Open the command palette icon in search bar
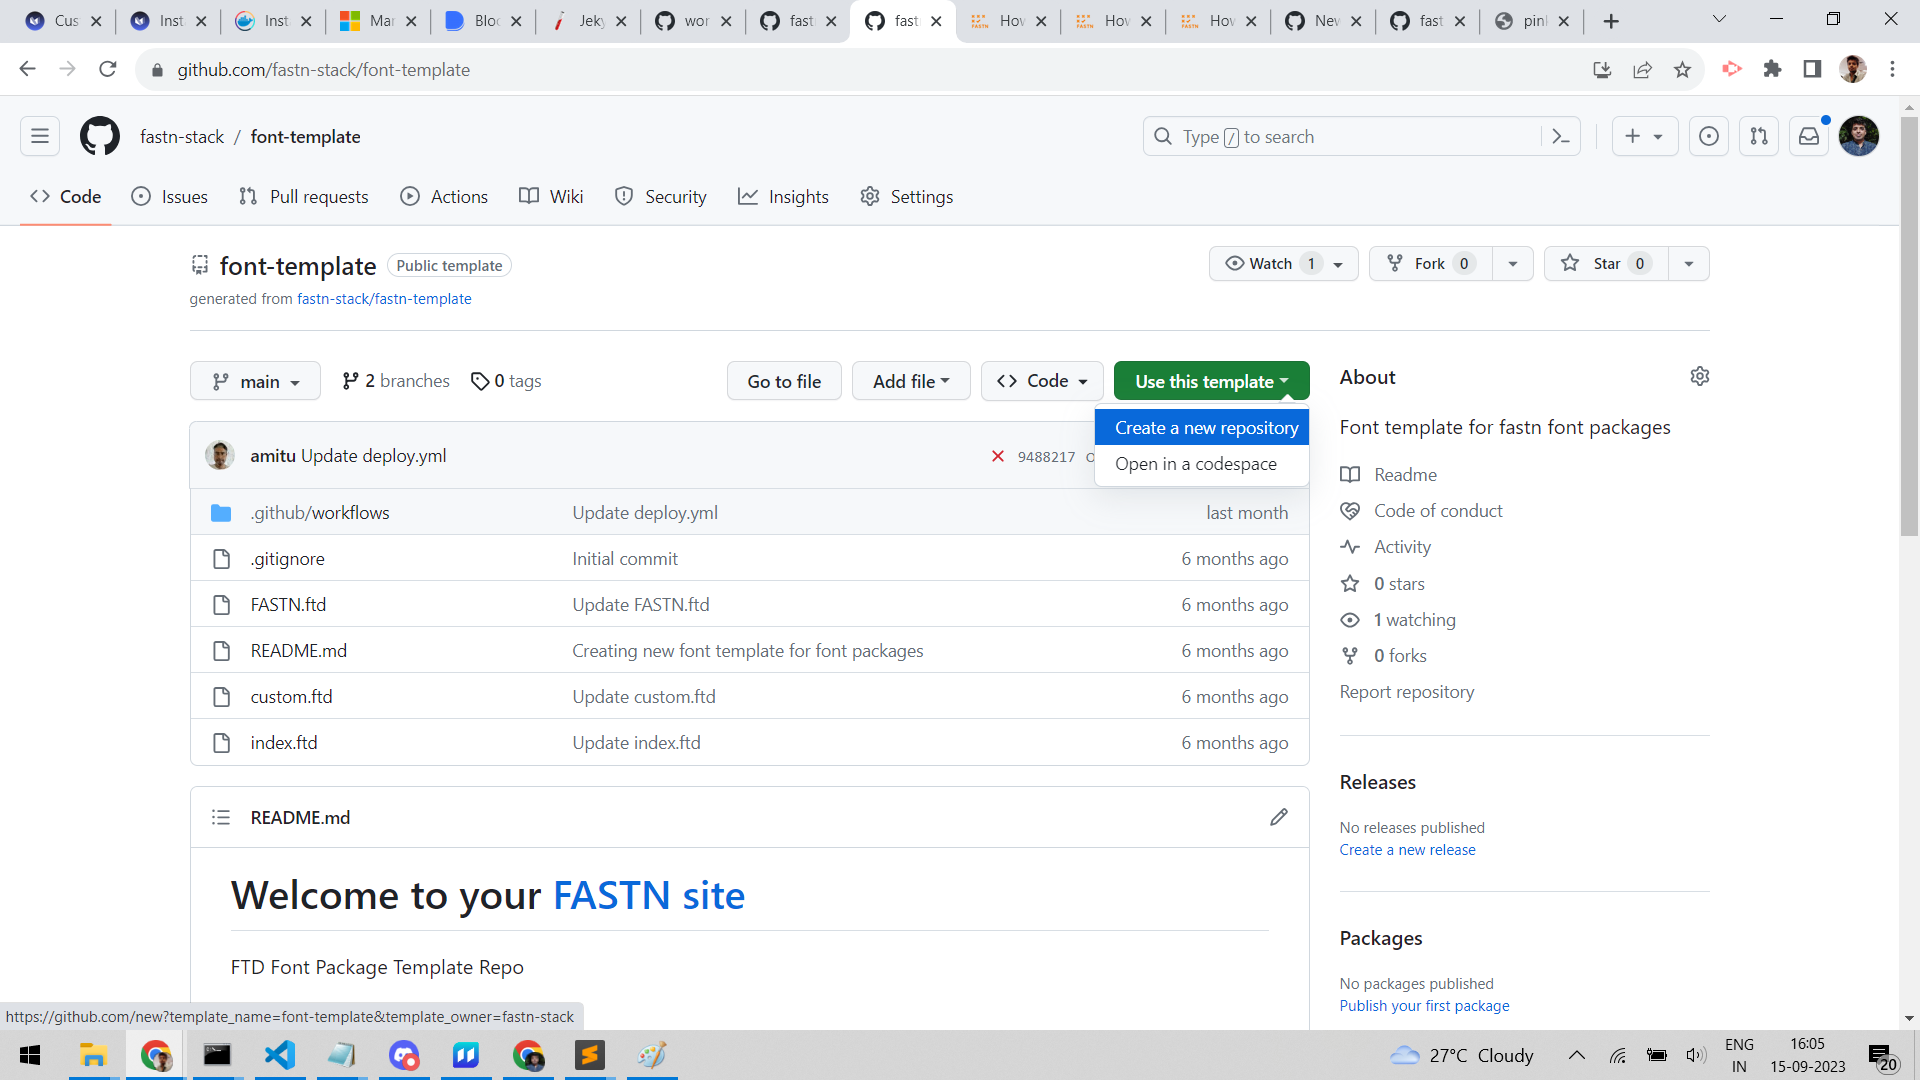 (1561, 136)
